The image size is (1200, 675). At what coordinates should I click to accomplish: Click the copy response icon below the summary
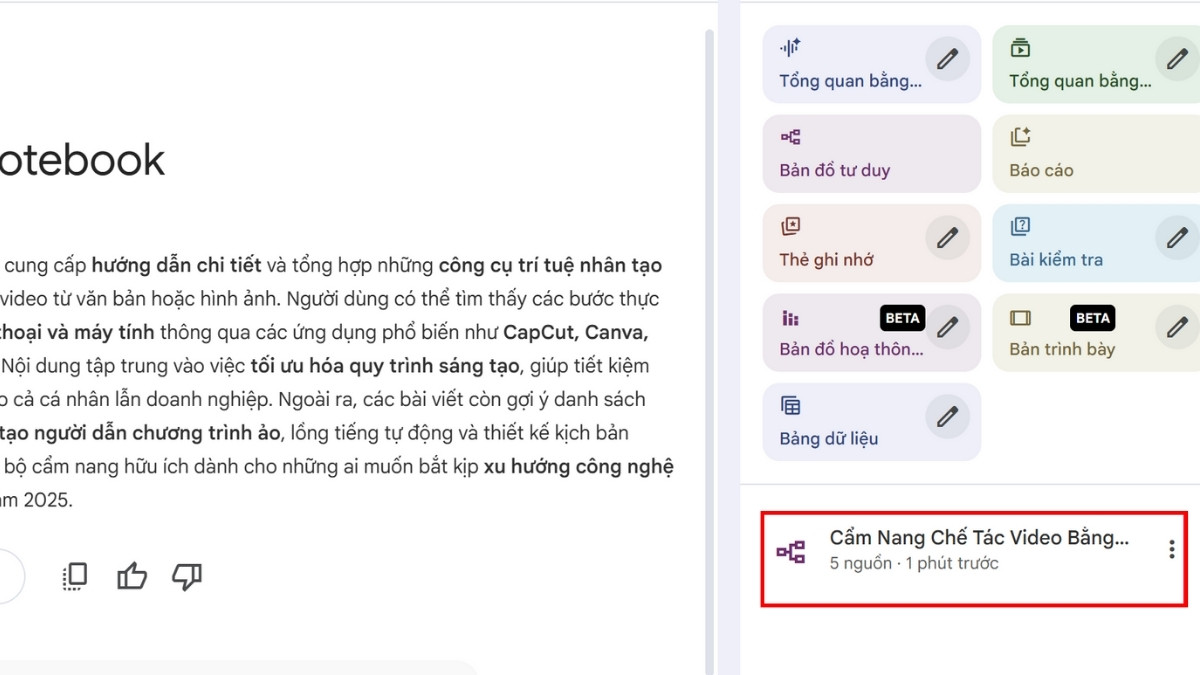tap(74, 576)
